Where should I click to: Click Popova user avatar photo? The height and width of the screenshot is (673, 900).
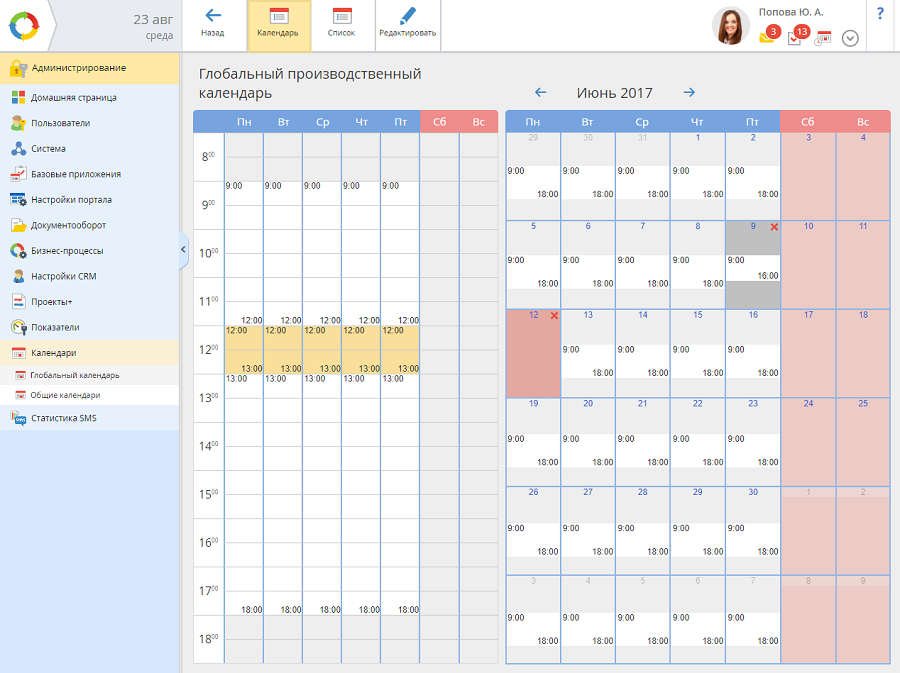(731, 26)
